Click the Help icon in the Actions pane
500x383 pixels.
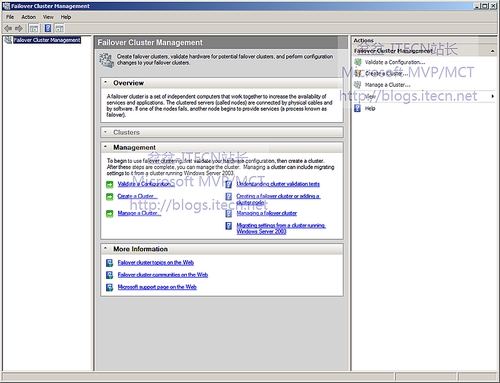[x=357, y=108]
